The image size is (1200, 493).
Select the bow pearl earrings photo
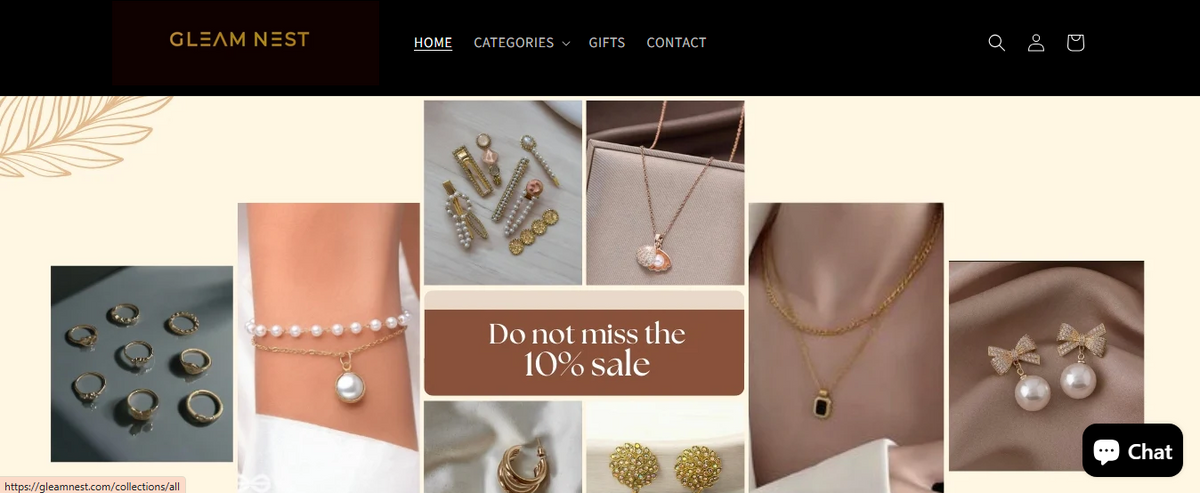point(1046,365)
